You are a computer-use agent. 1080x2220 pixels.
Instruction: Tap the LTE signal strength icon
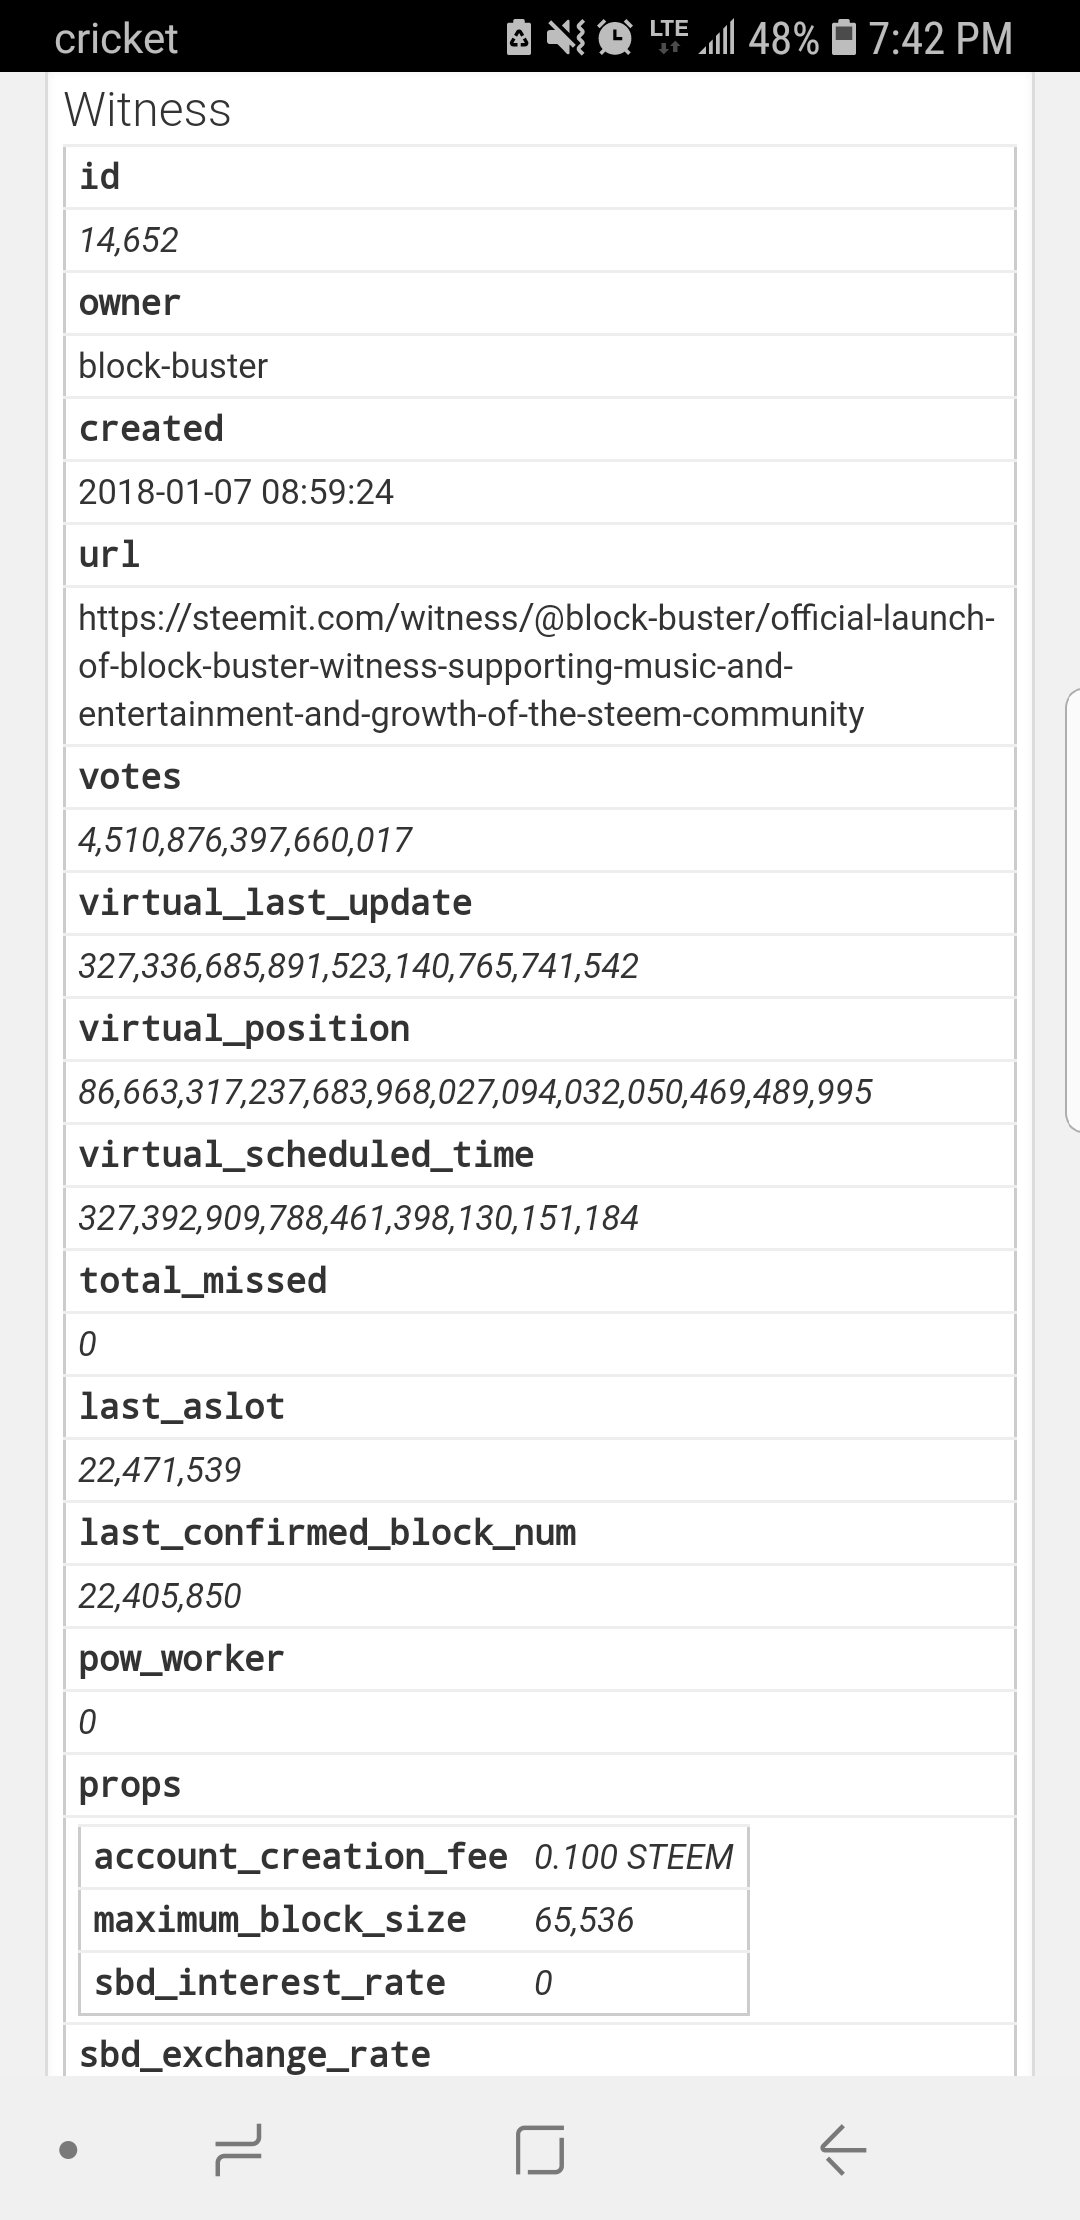(692, 37)
